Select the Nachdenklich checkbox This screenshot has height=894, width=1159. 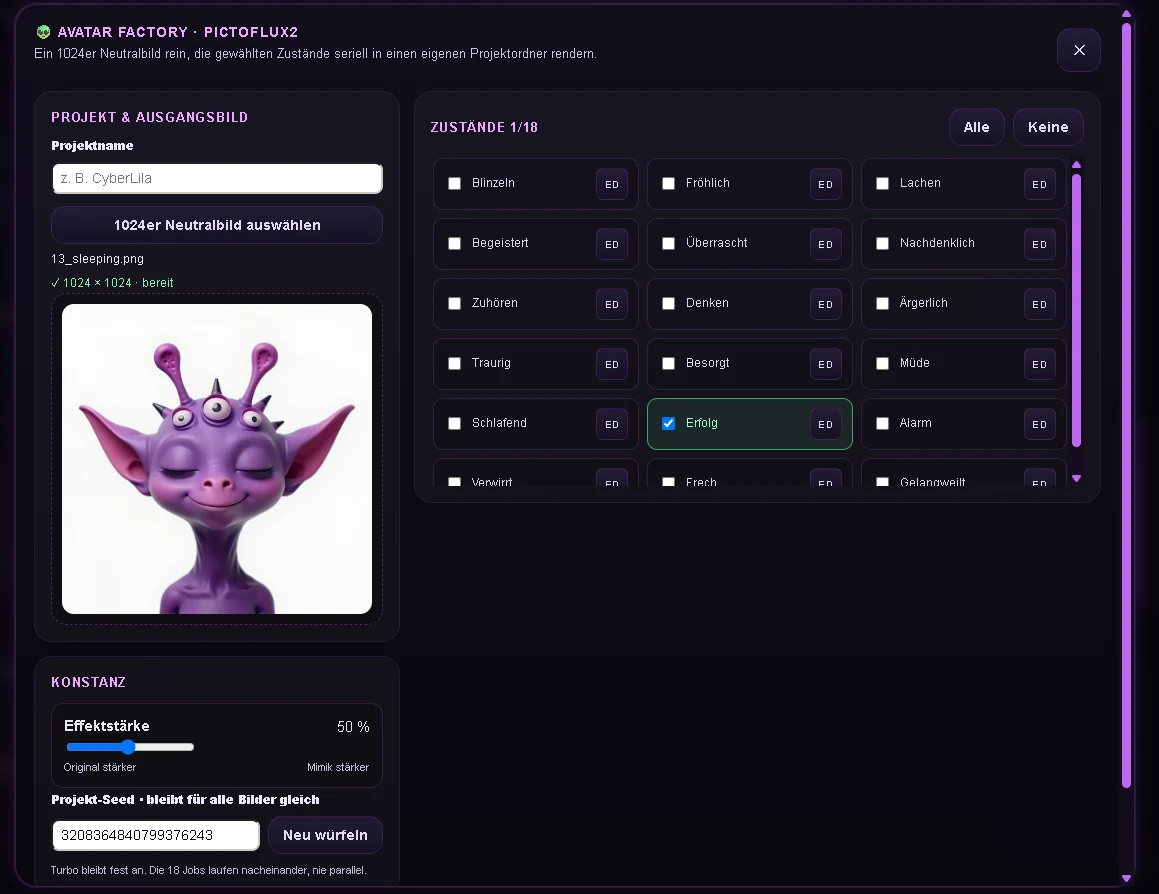(x=883, y=243)
